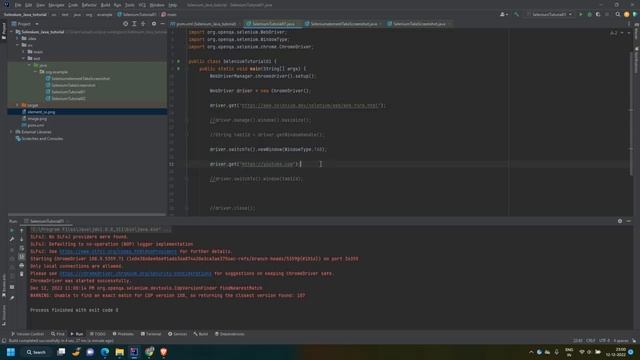The height and width of the screenshot is (360, 640).
Task: Click the Project tree horizontal scrollbar
Action: [87, 214]
